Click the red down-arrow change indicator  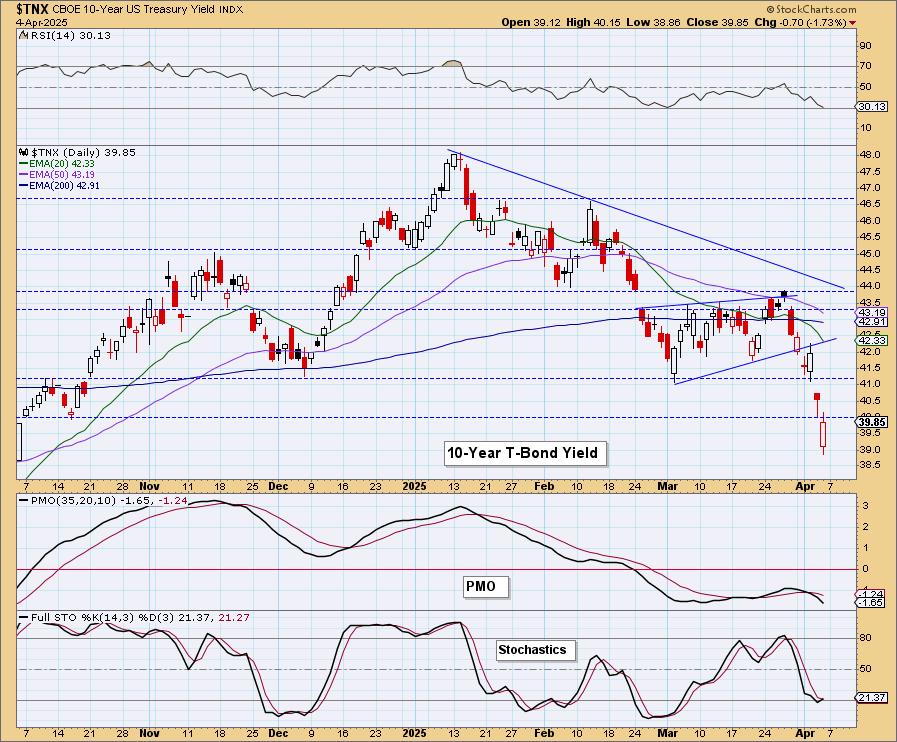(x=853, y=23)
